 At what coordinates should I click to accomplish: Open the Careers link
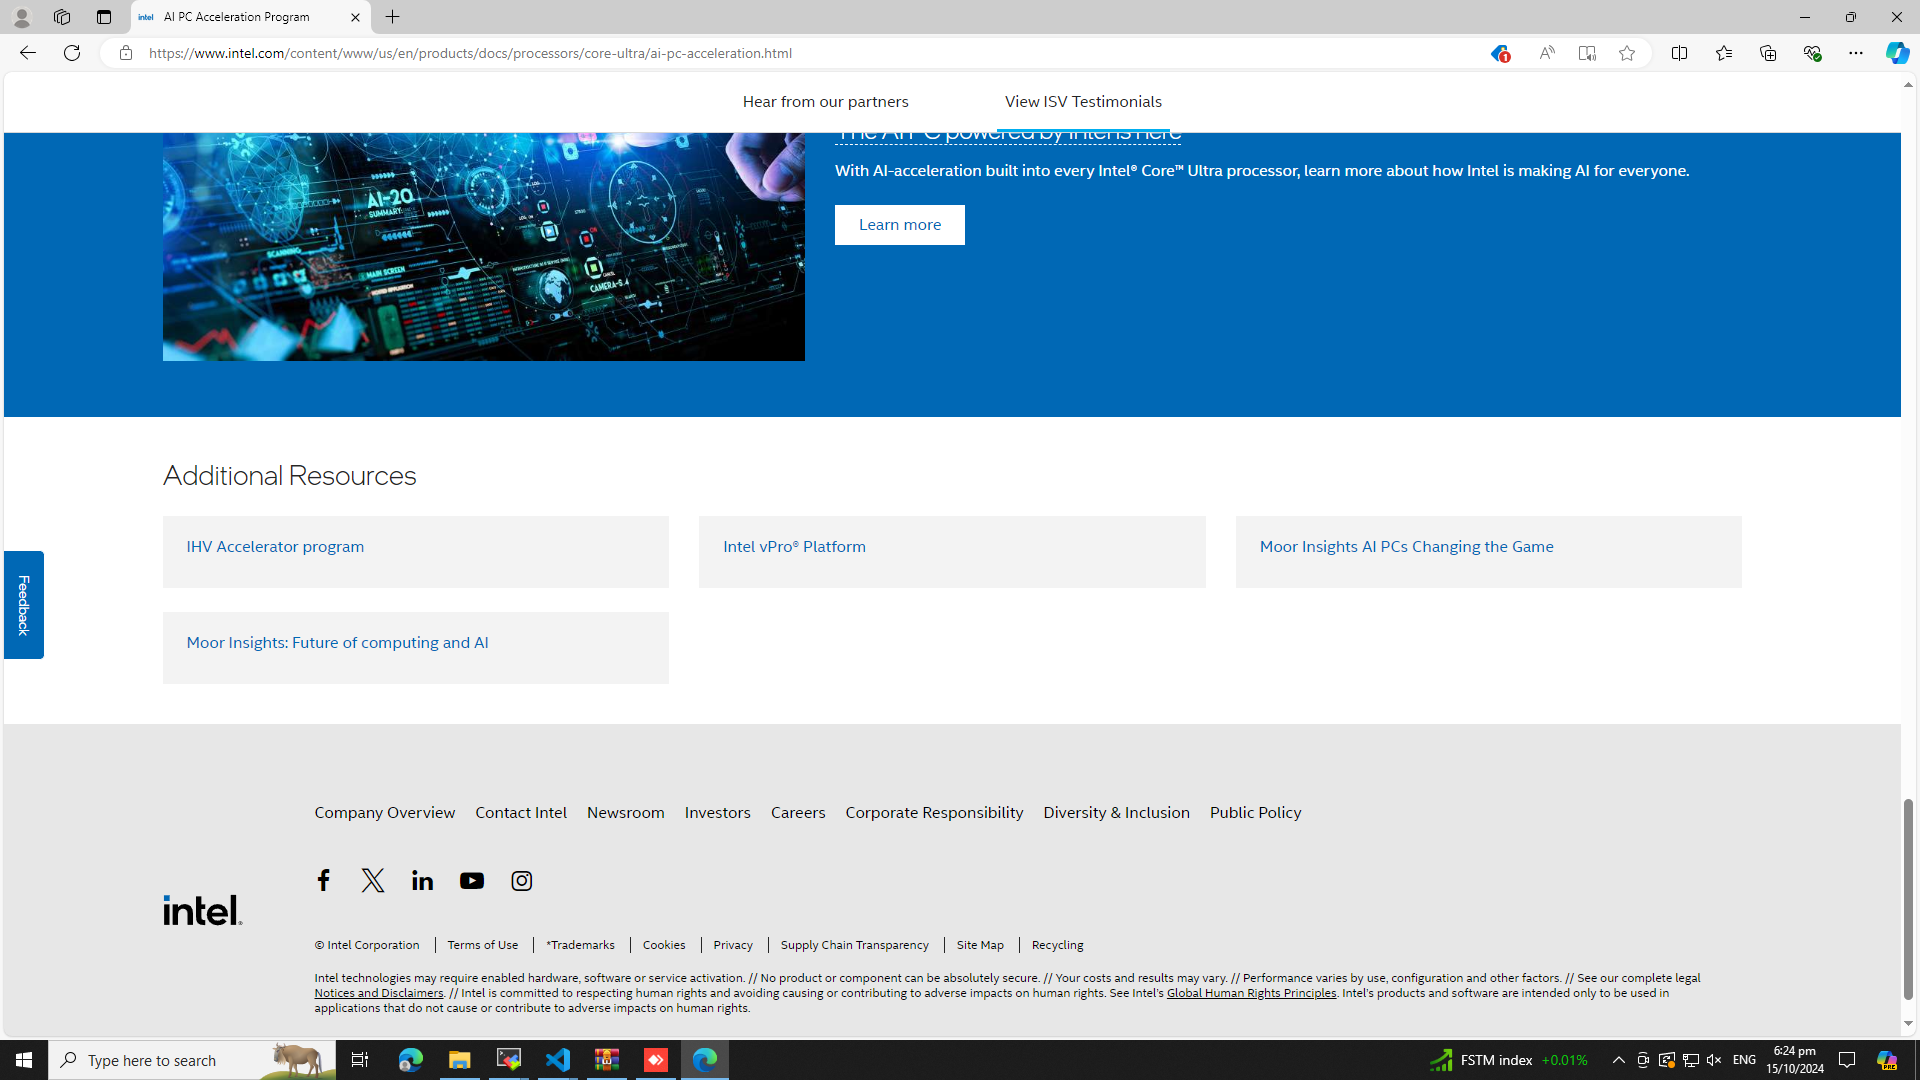point(798,813)
